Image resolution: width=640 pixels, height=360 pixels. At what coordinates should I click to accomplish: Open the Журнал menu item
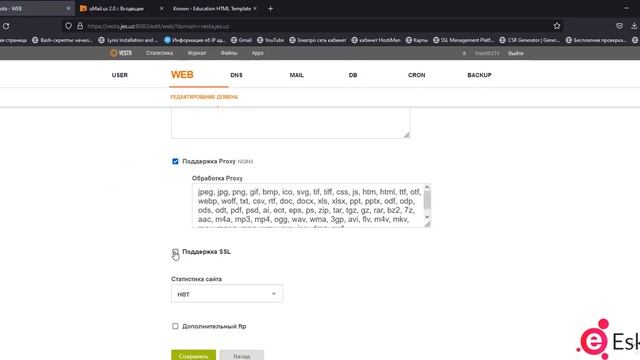[197, 53]
